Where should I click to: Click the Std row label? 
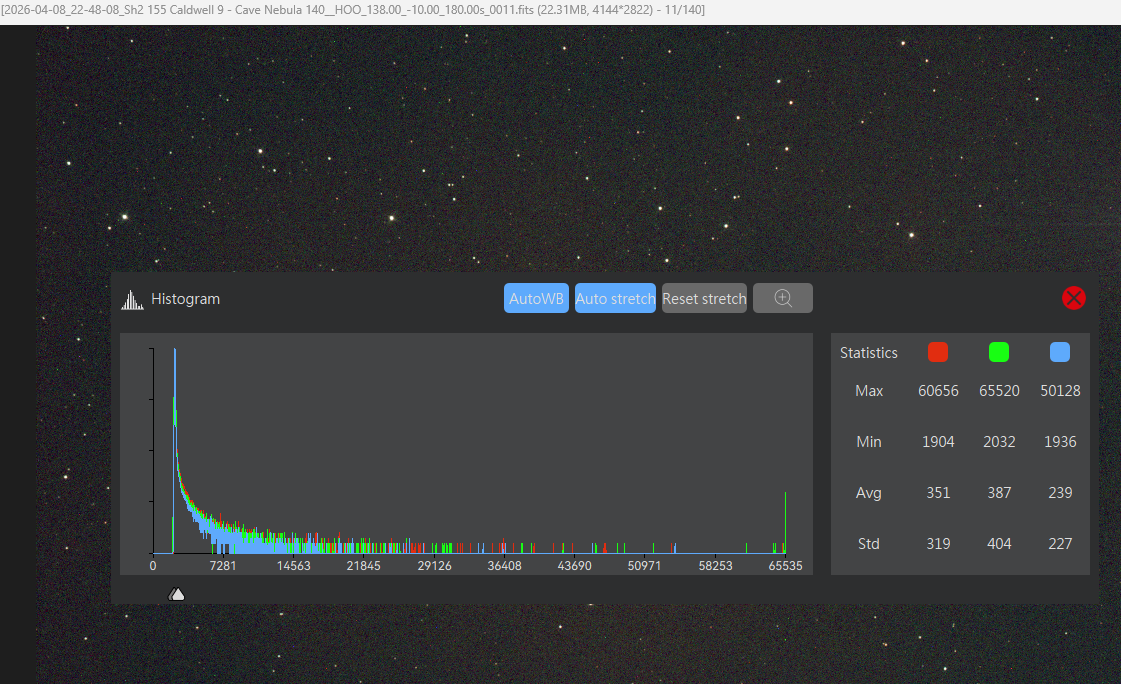pos(869,544)
